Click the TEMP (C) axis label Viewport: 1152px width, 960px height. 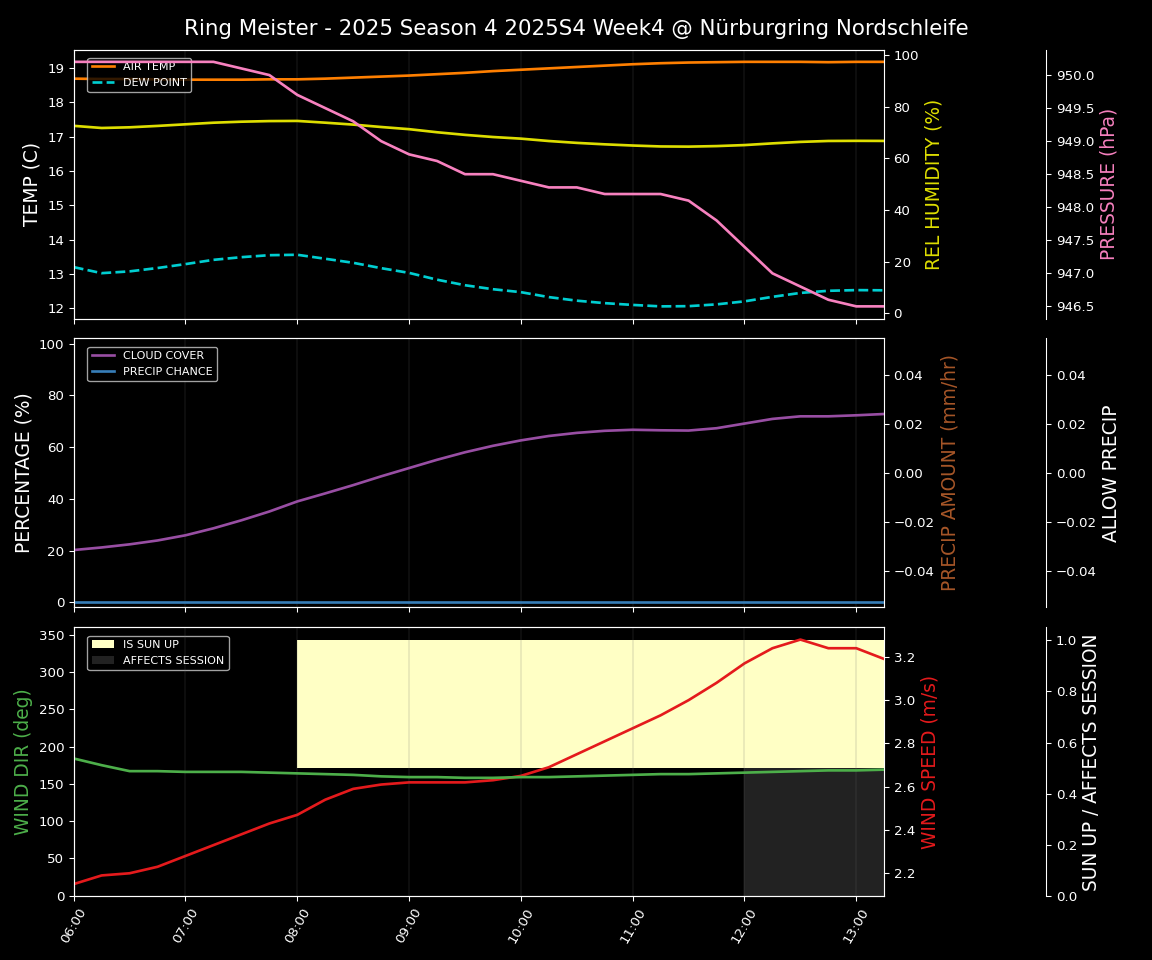32,184
